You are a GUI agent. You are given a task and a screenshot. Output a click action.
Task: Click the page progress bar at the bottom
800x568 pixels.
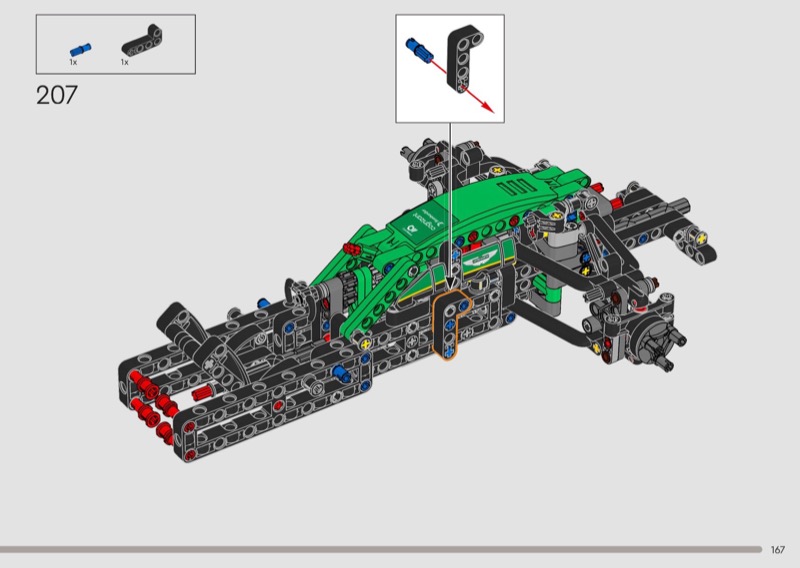(381, 549)
